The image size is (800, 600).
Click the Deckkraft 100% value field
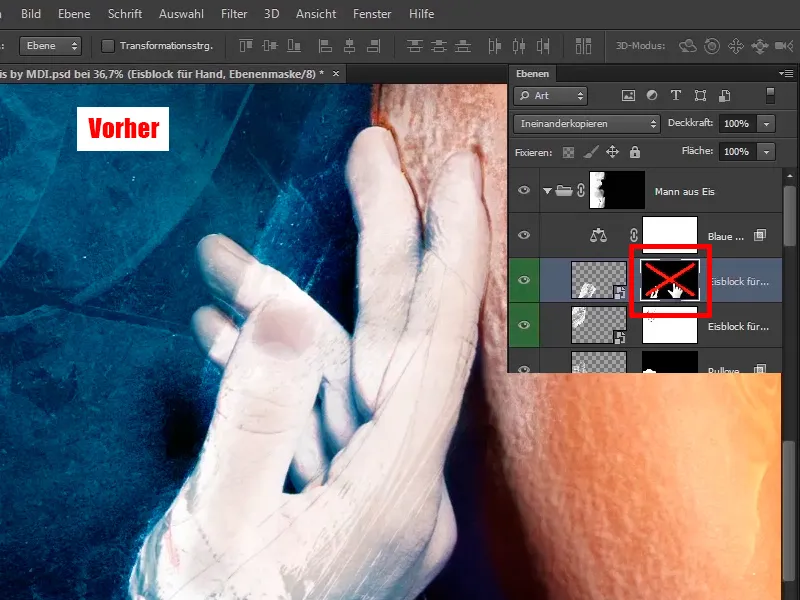[x=737, y=123]
